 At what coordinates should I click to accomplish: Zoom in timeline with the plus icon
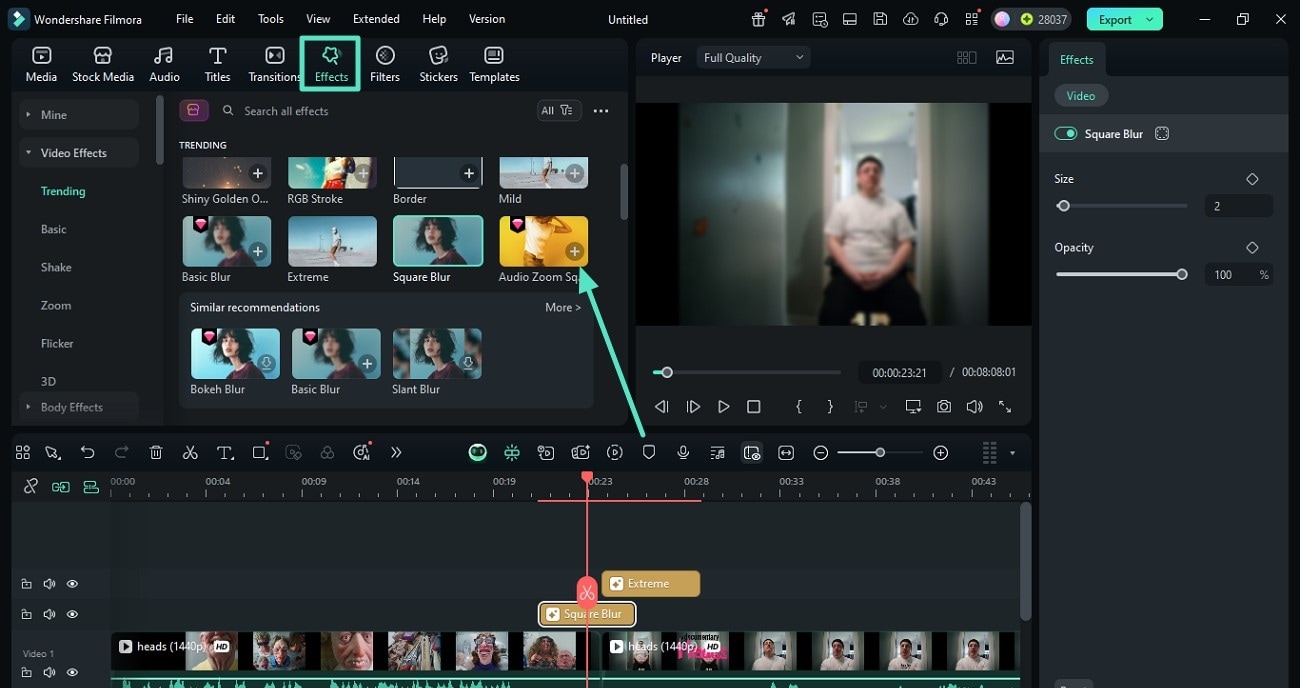940,453
